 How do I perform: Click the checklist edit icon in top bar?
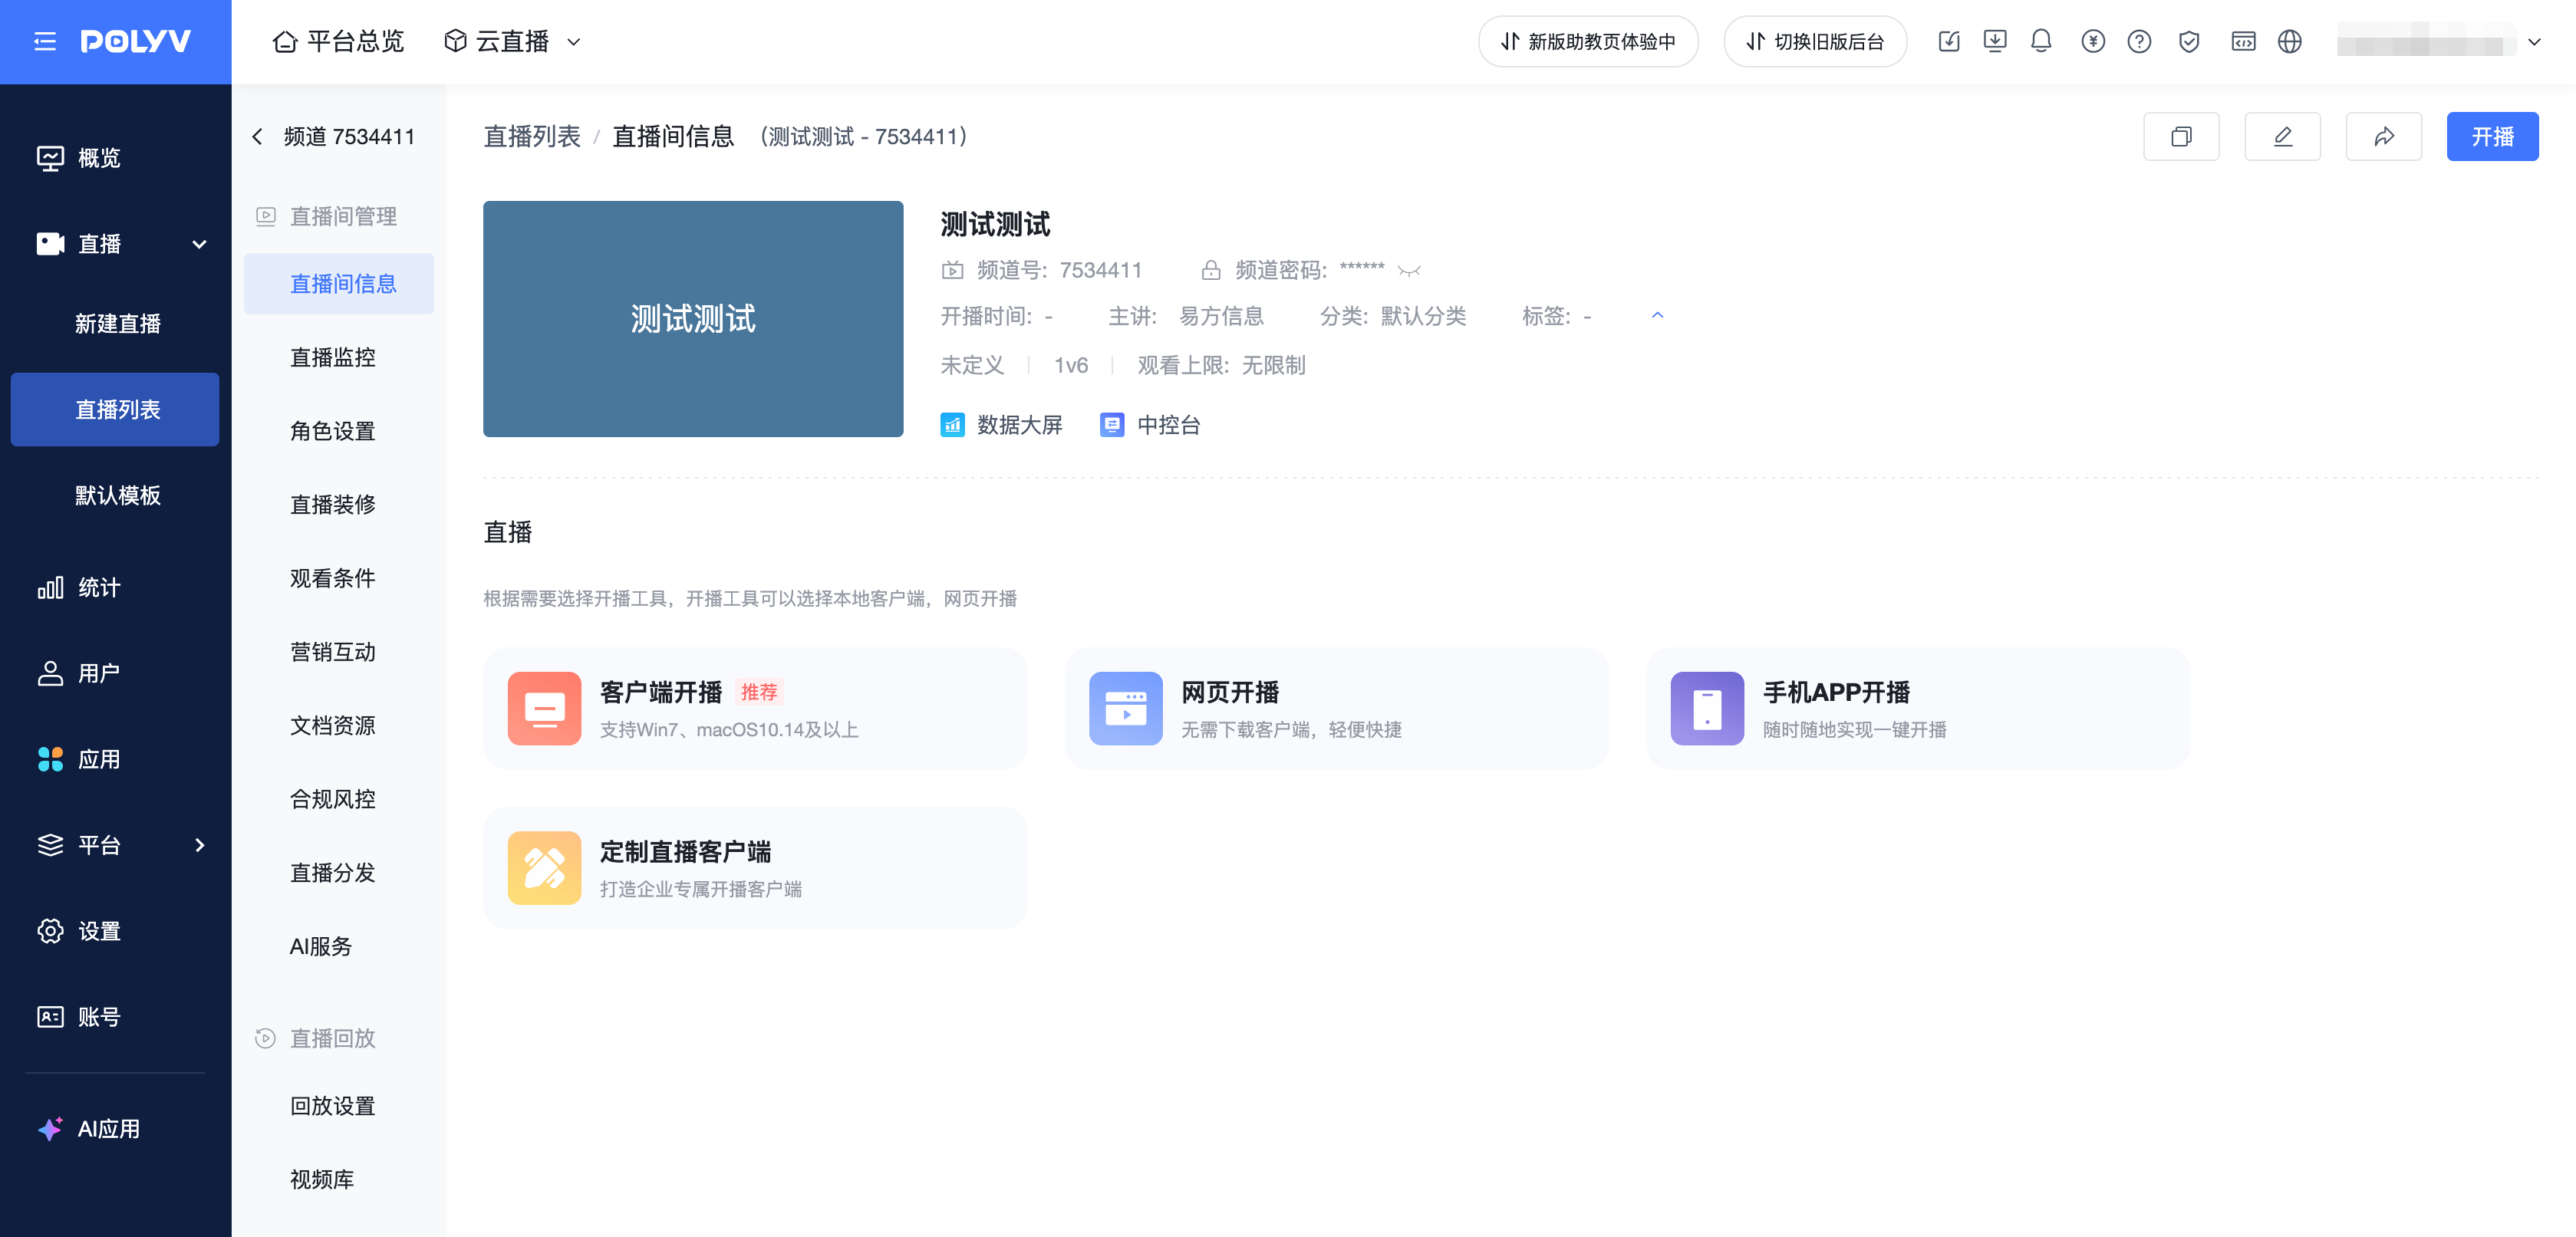point(1948,41)
